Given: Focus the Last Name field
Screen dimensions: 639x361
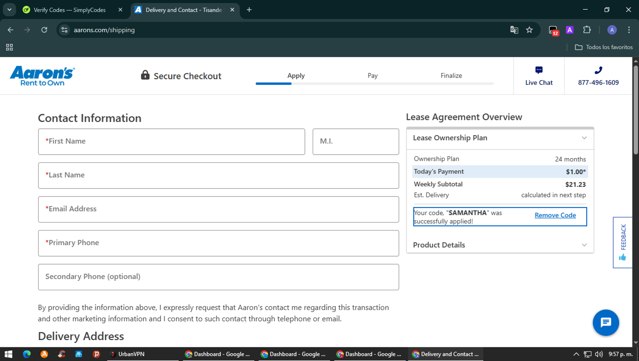Looking at the screenshot, I should [218, 175].
